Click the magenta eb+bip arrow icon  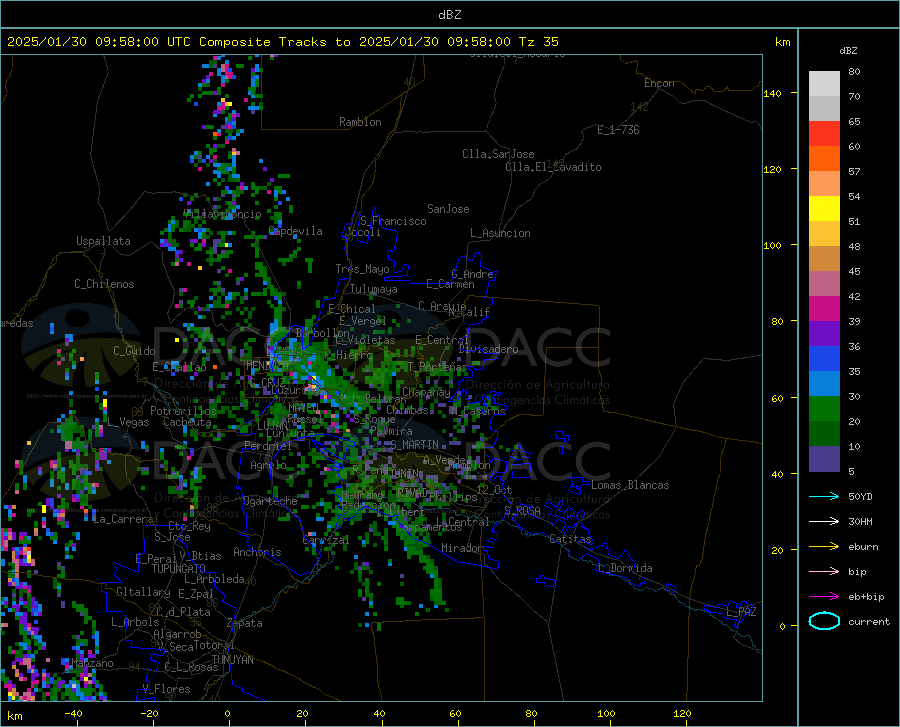tap(824, 596)
